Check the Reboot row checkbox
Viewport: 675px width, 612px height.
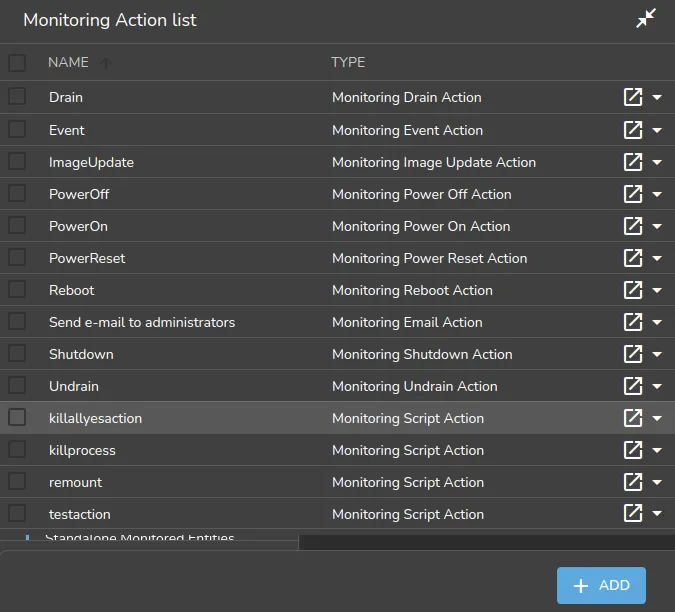(17, 289)
